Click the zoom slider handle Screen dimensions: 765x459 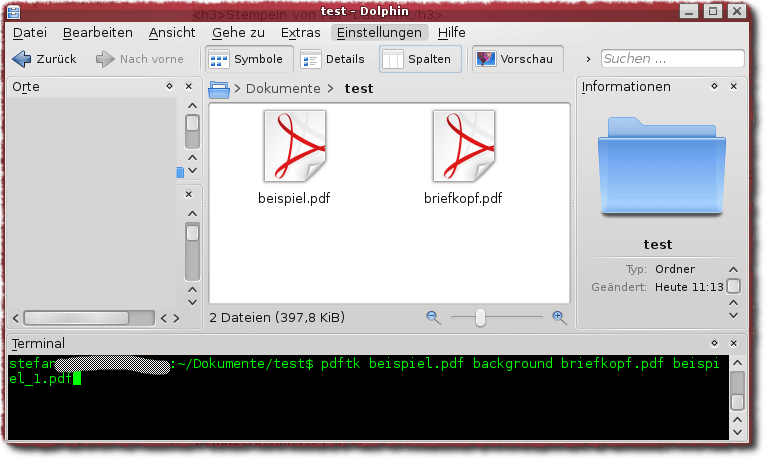coord(481,318)
